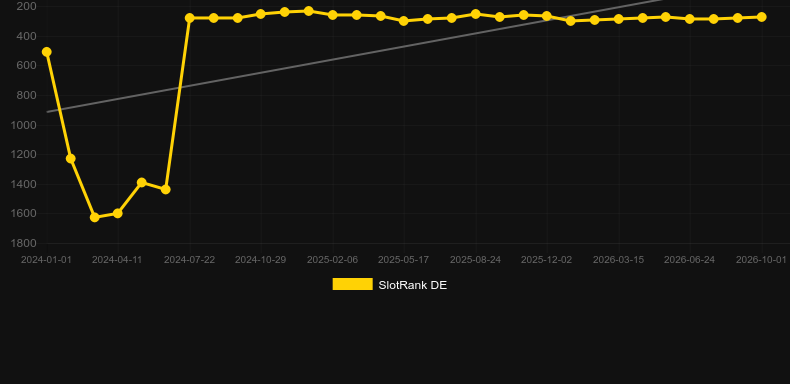Screen dimensions: 790x384
Task: Click the 1600 y-axis label
Action: coord(24,214)
